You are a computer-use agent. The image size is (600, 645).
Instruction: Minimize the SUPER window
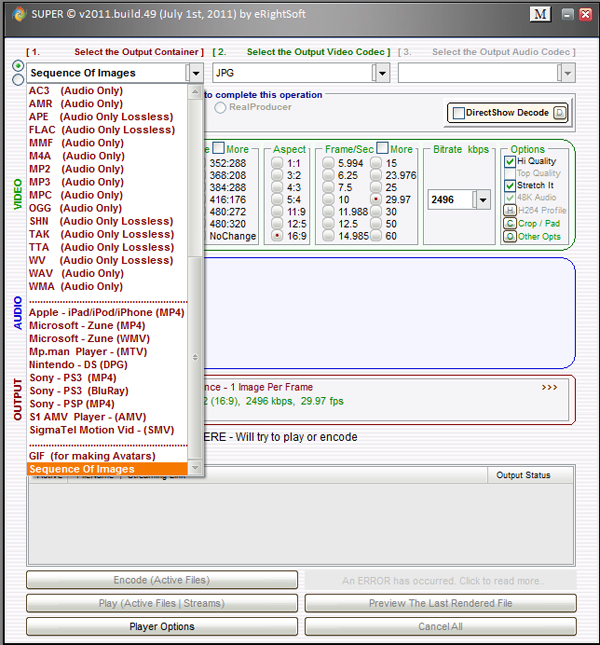click(568, 14)
